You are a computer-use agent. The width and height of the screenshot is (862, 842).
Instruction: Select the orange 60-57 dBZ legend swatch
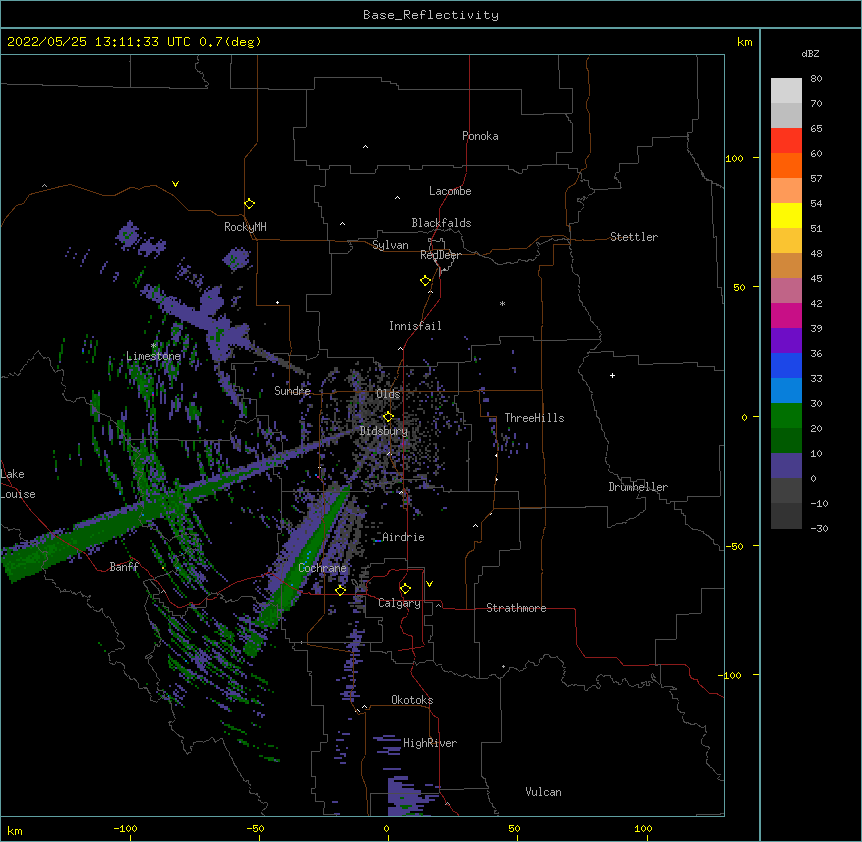click(786, 165)
